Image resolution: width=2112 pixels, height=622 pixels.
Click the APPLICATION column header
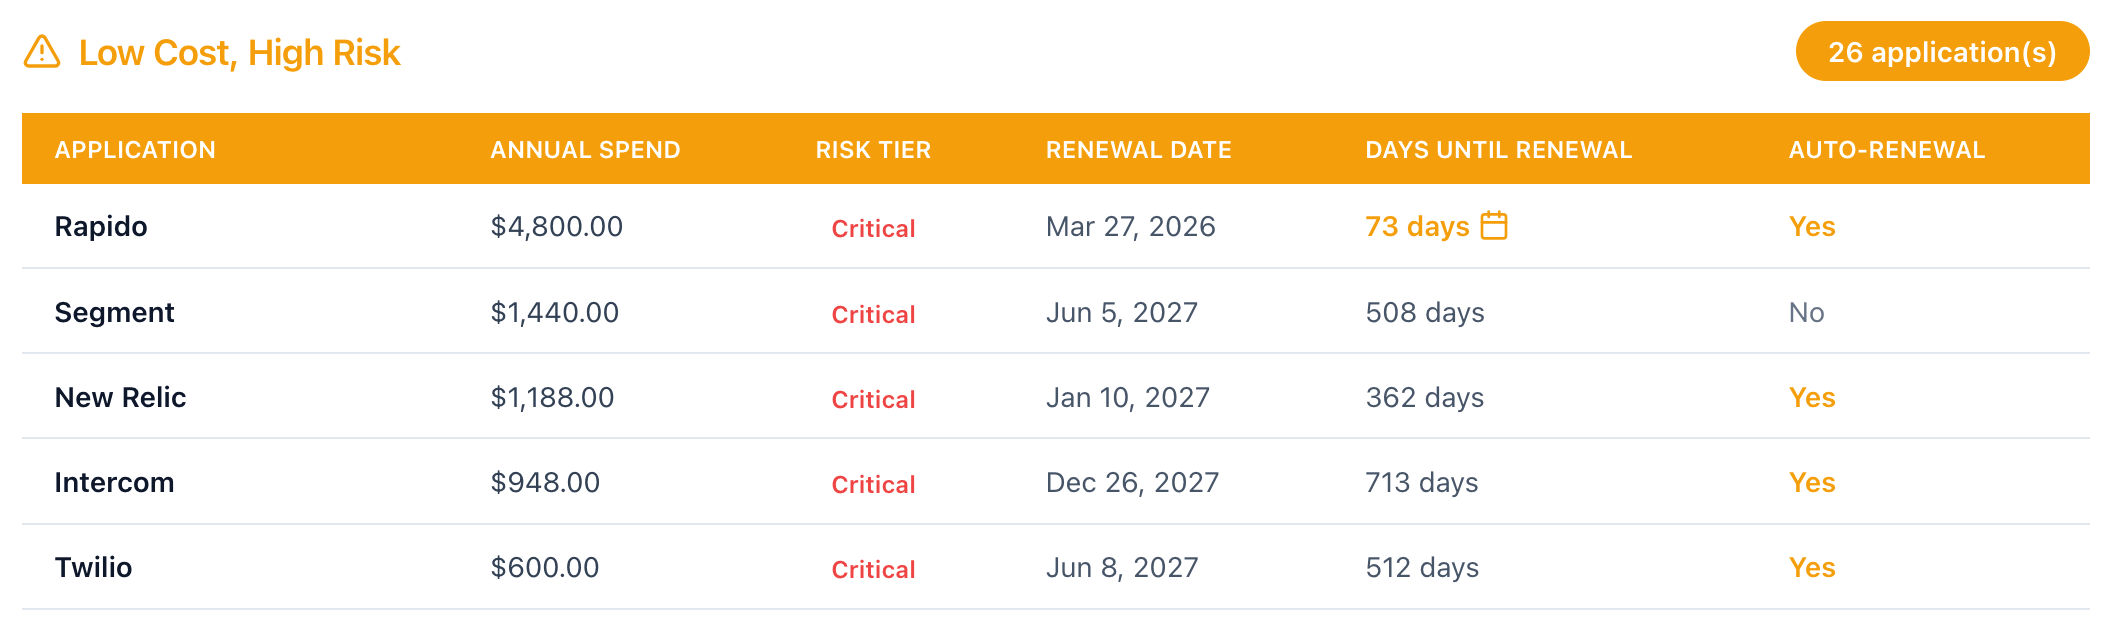(x=135, y=149)
